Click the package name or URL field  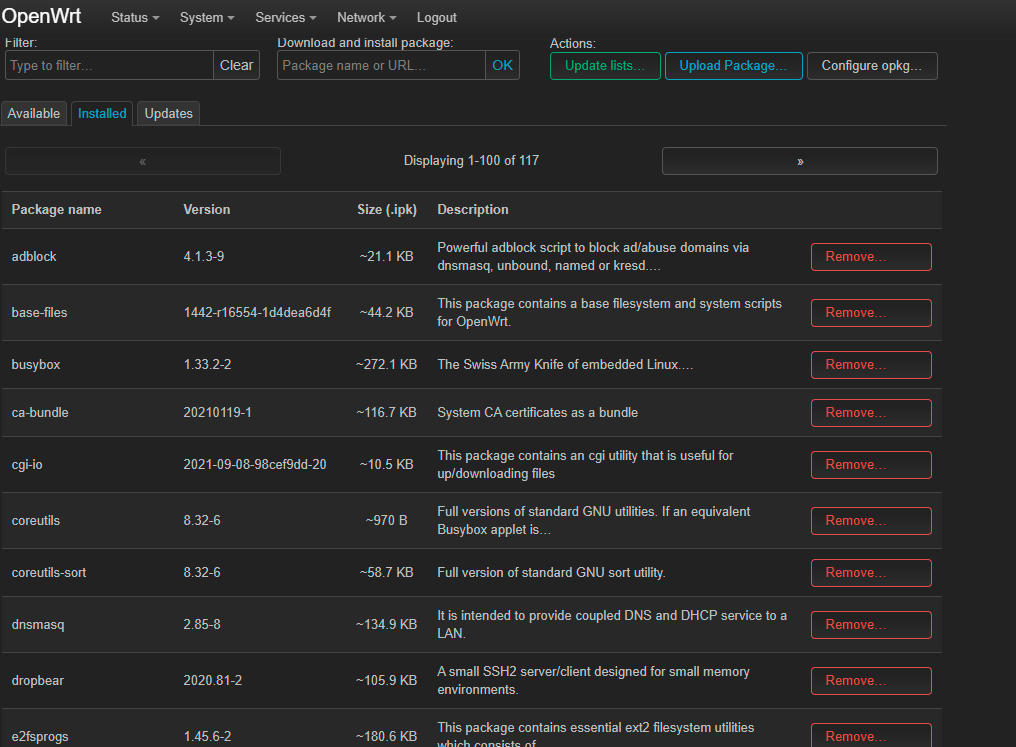381,65
